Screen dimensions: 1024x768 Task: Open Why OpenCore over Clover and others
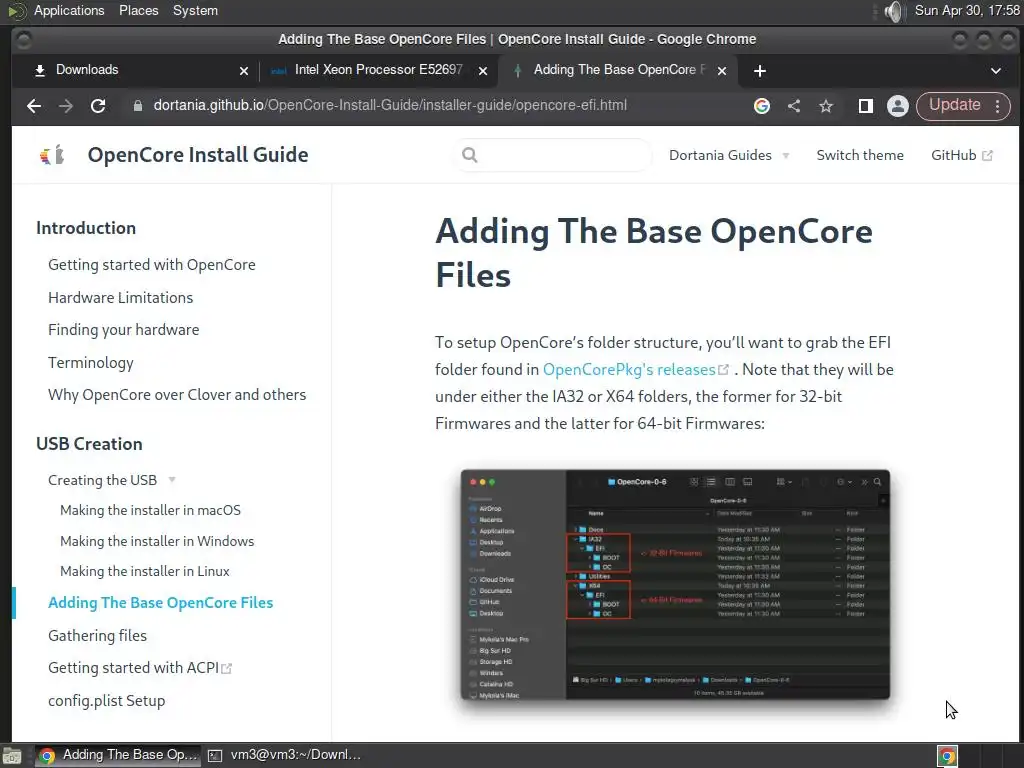click(177, 394)
